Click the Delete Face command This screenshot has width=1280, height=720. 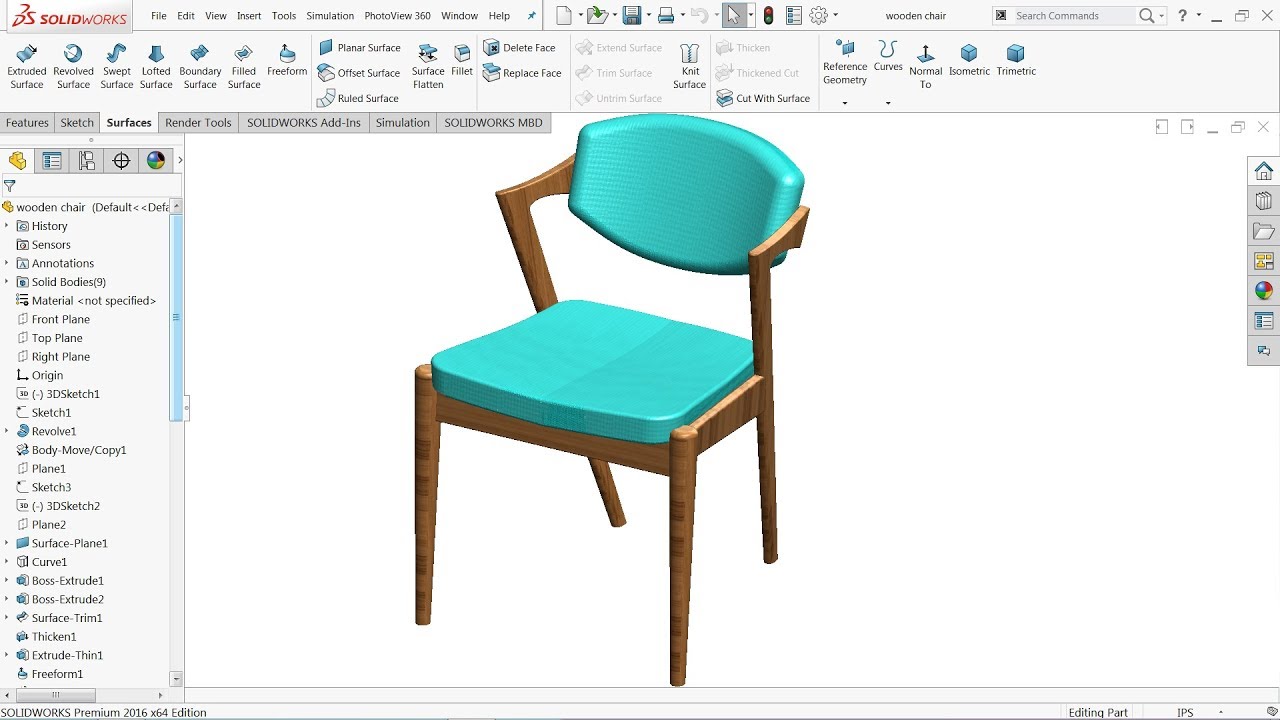519,47
